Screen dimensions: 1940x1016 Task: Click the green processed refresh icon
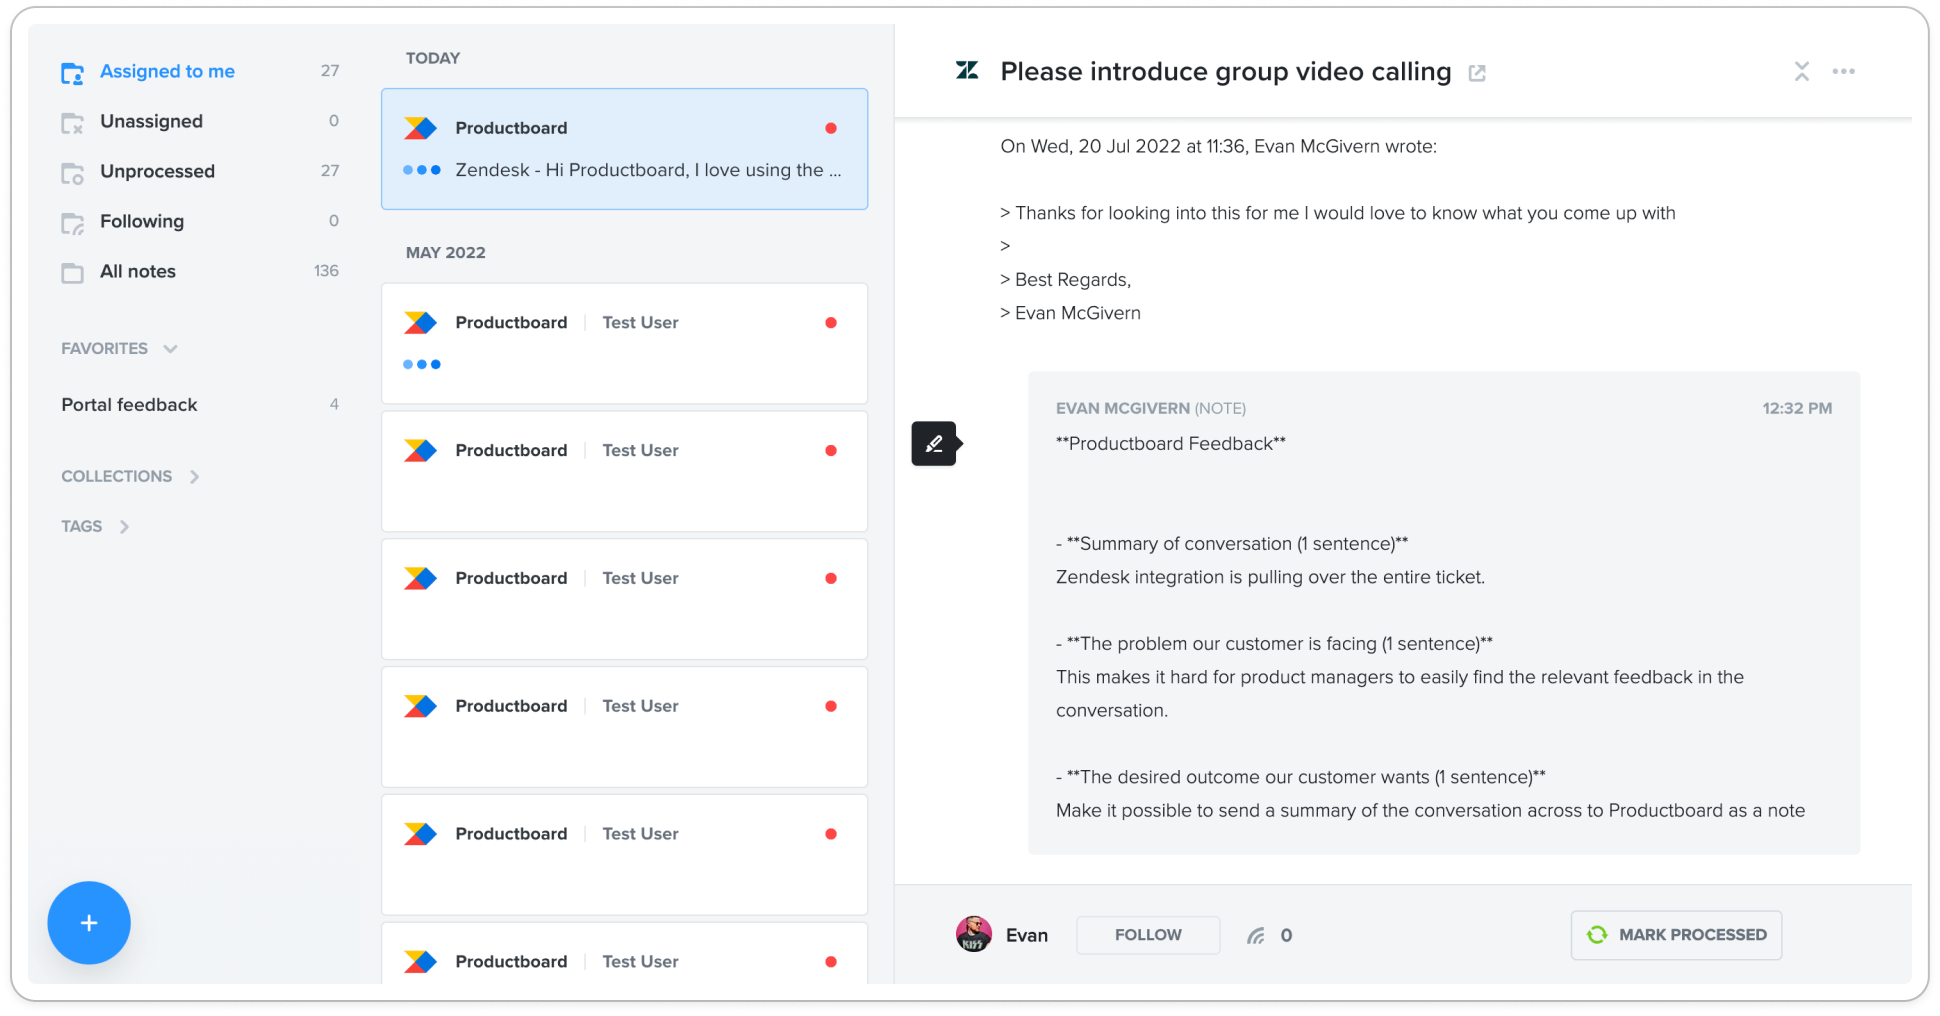point(1597,935)
